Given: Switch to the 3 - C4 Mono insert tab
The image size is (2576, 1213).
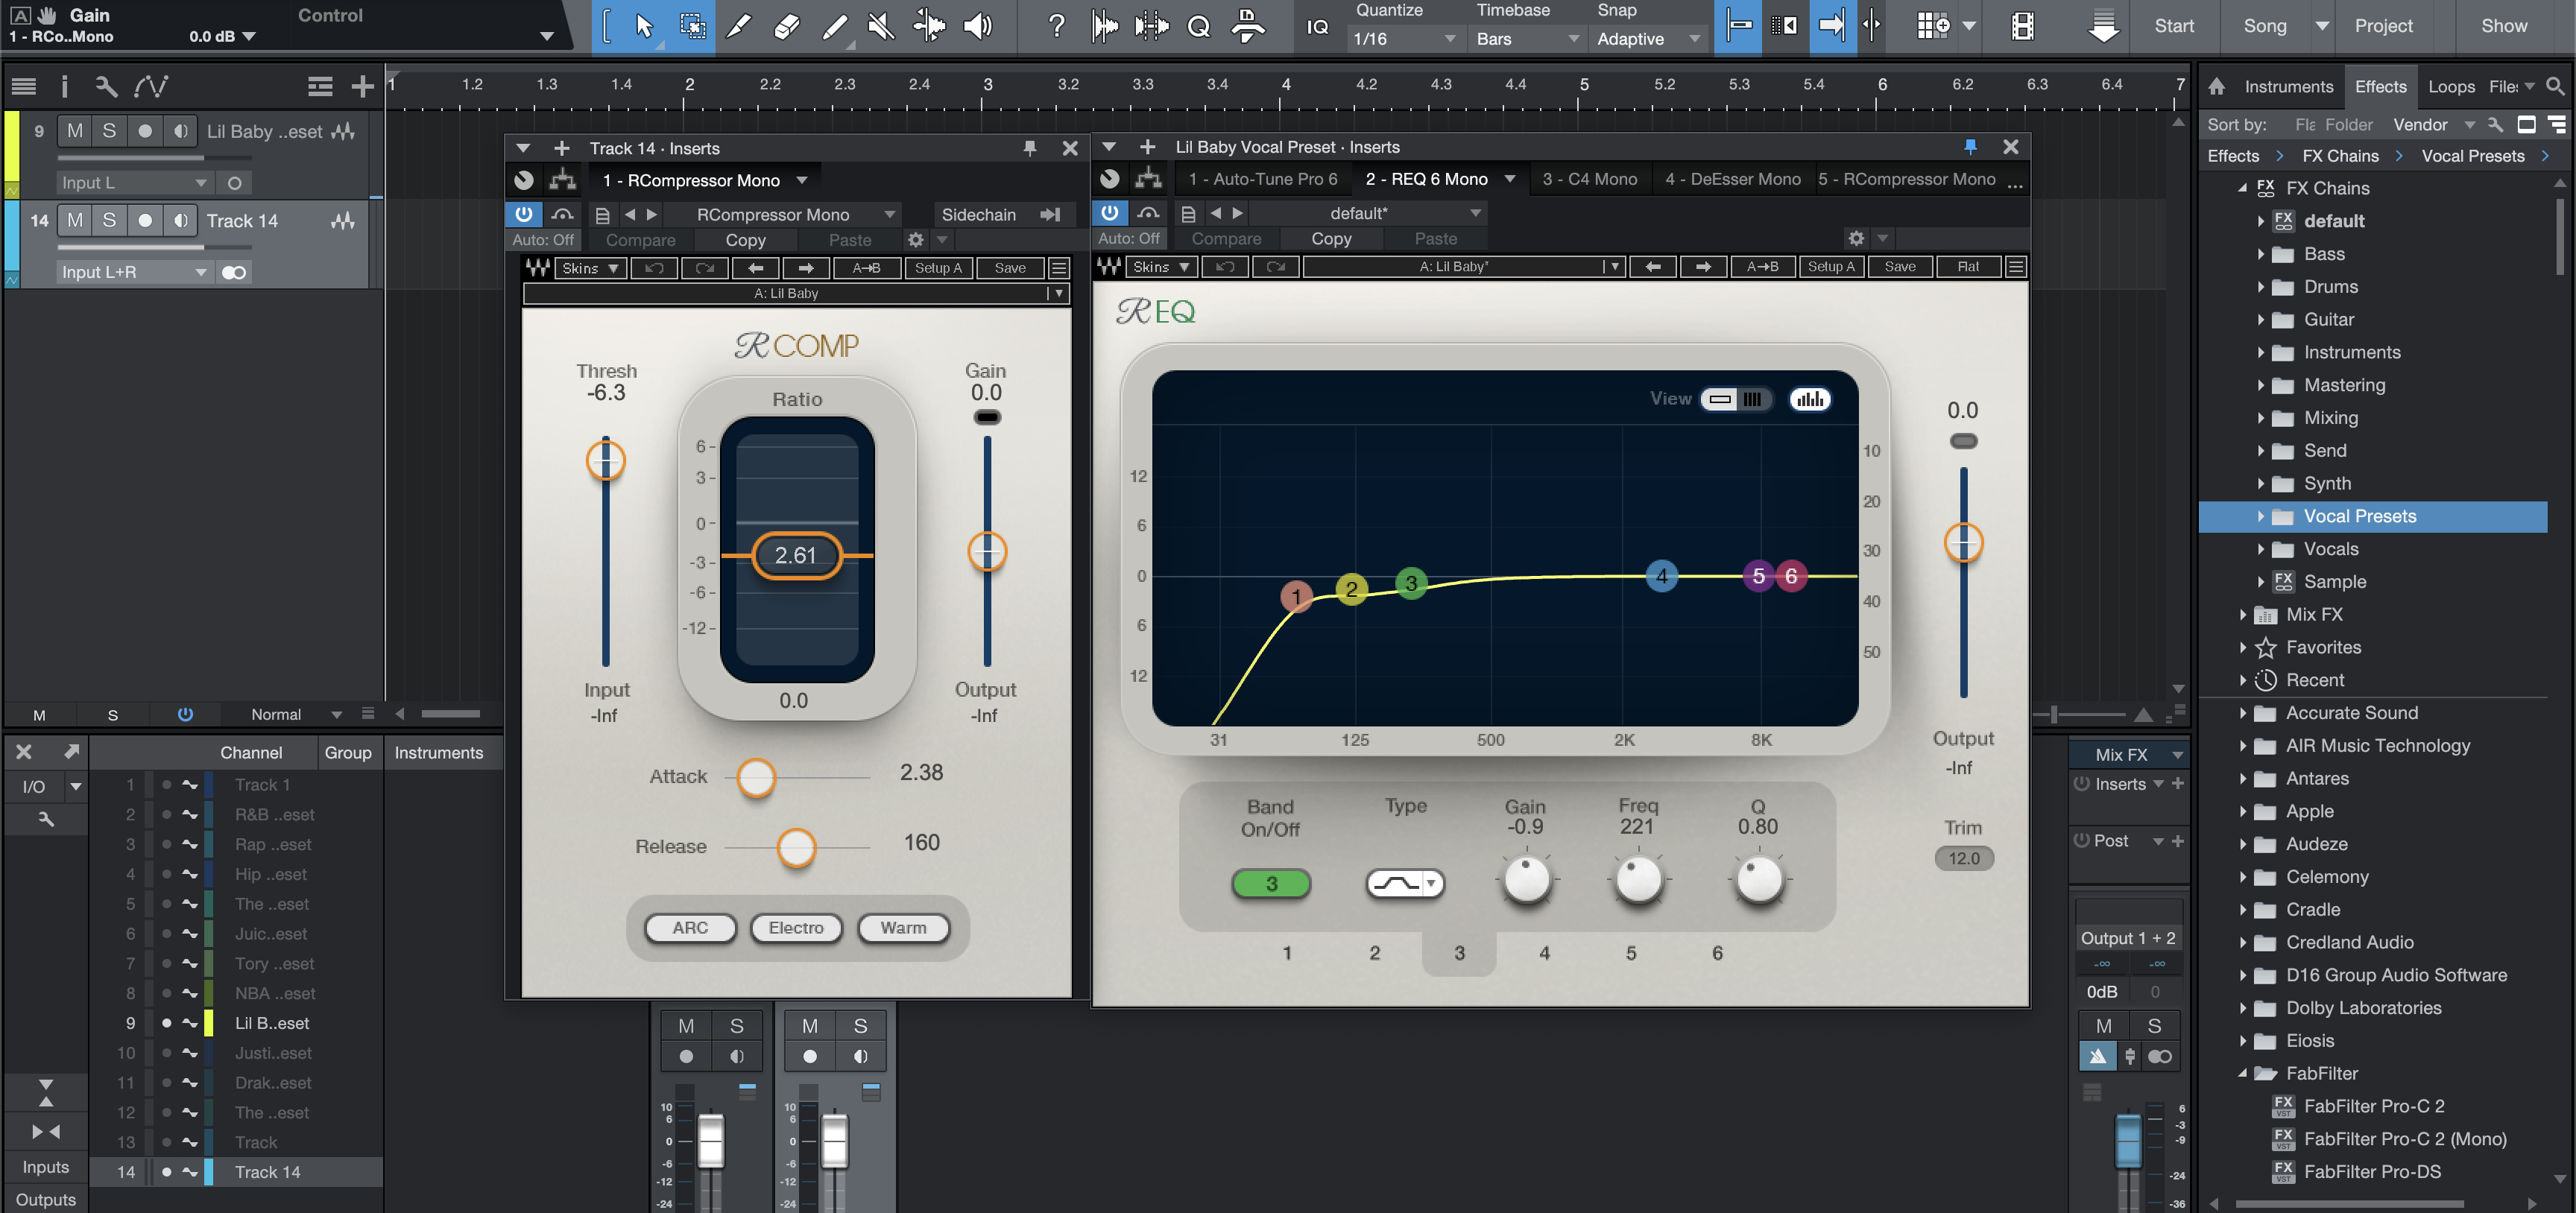Looking at the screenshot, I should pos(1589,179).
